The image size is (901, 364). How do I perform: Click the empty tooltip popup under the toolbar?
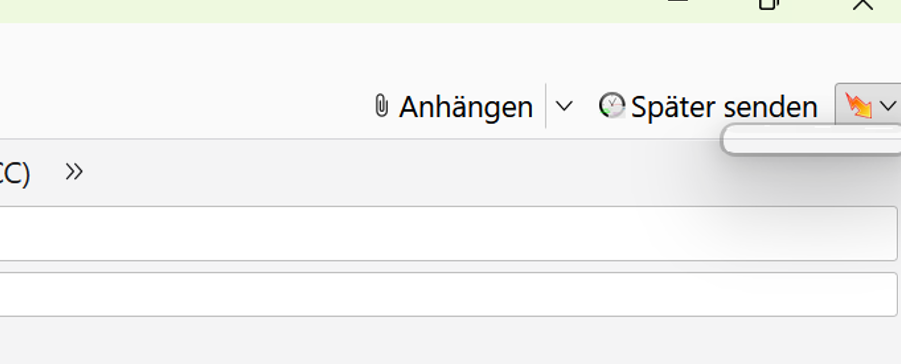811,140
